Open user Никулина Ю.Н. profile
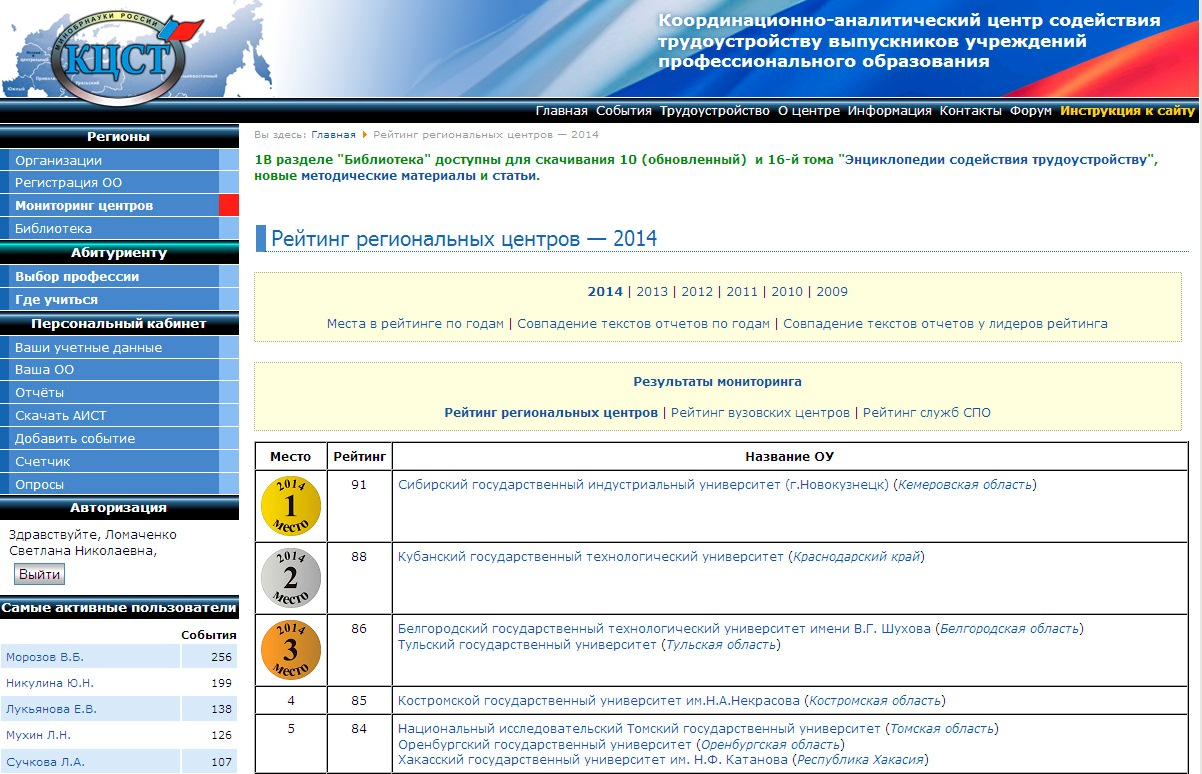This screenshot has height=774, width=1202. pos(50,684)
